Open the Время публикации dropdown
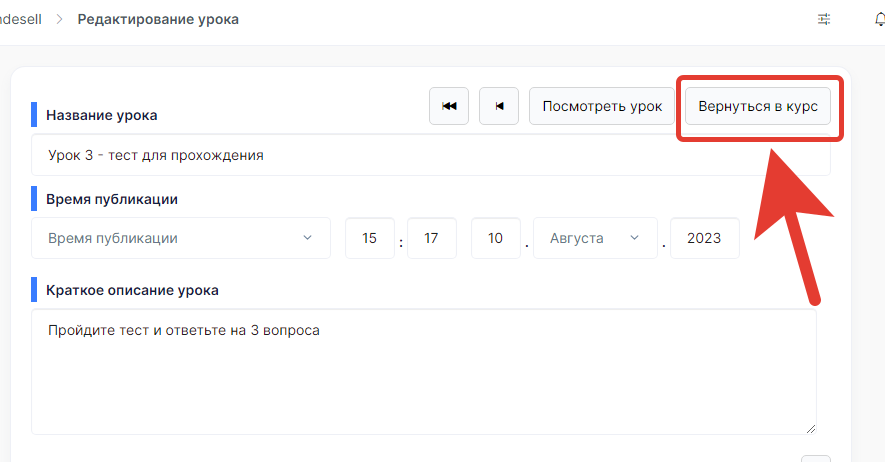 point(181,238)
